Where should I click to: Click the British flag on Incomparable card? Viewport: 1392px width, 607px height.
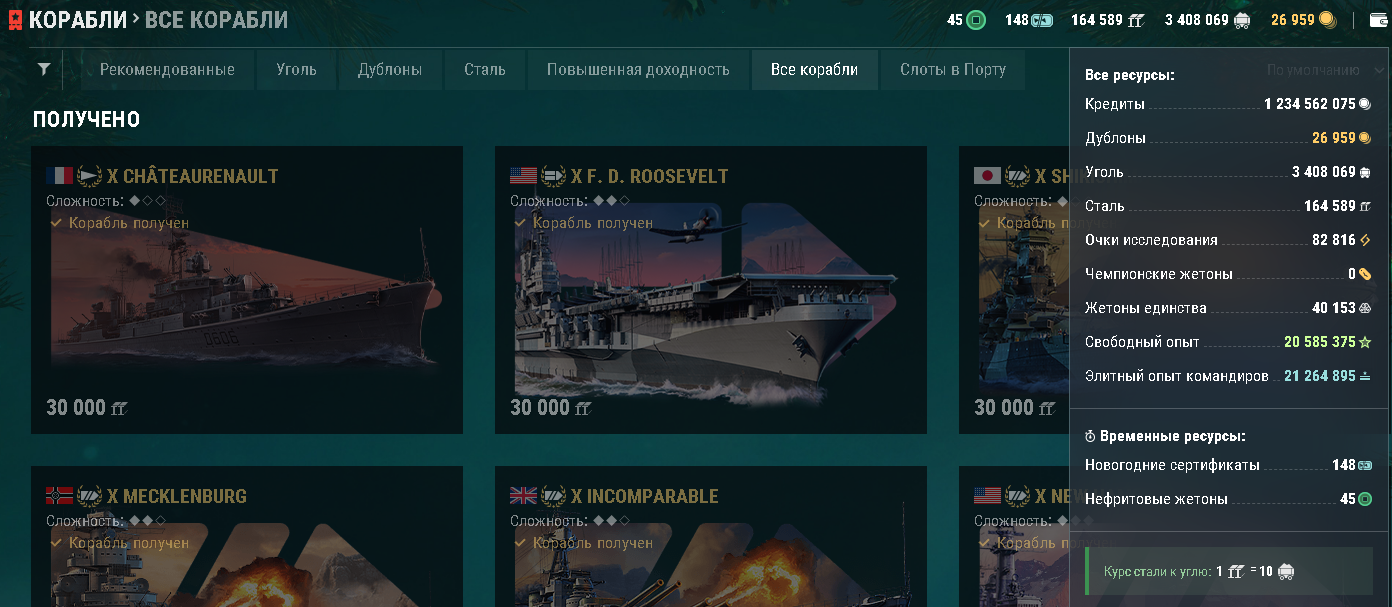pyautogui.click(x=523, y=496)
